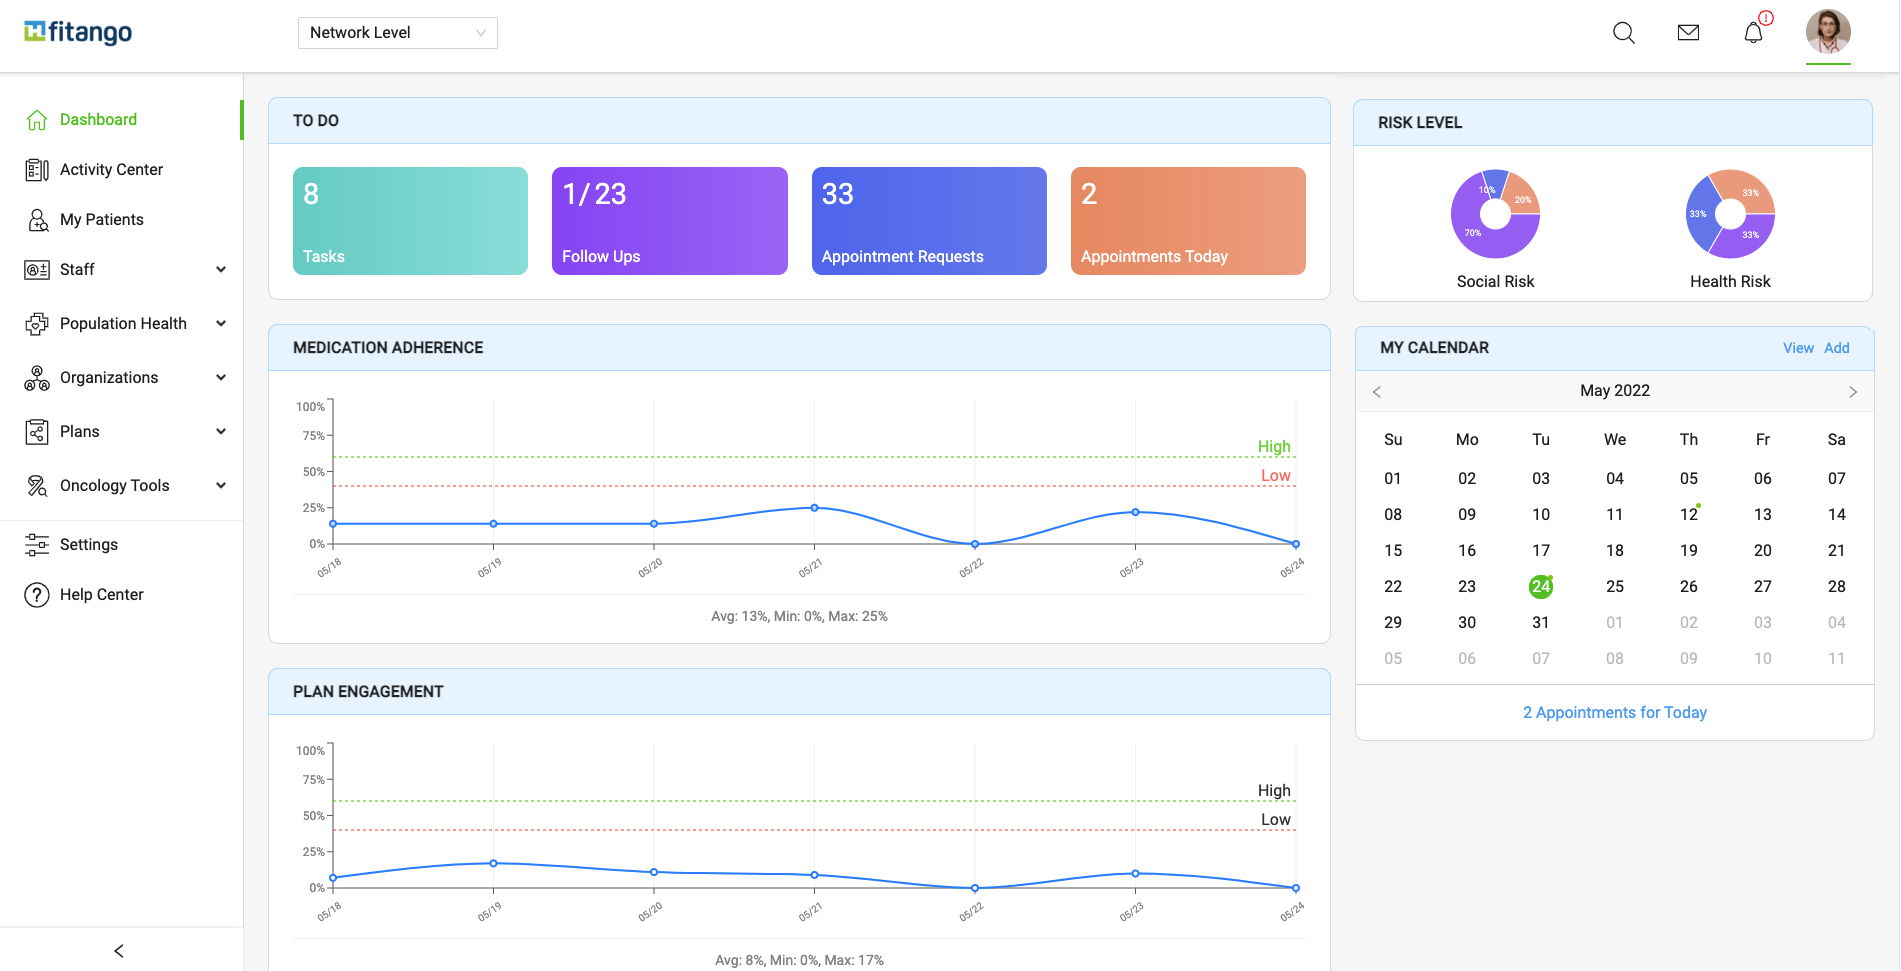Open the 33 Appointment Requests card

(929, 221)
